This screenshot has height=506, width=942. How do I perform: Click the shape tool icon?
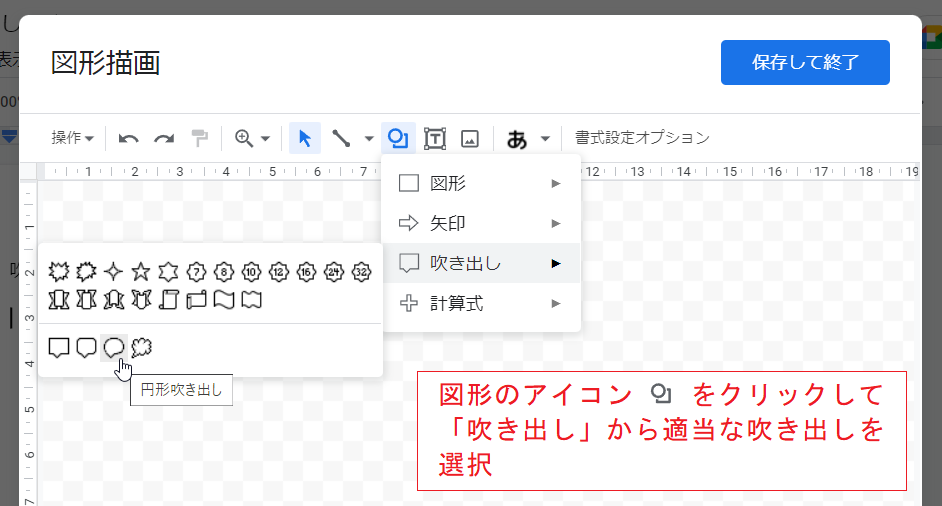(398, 138)
